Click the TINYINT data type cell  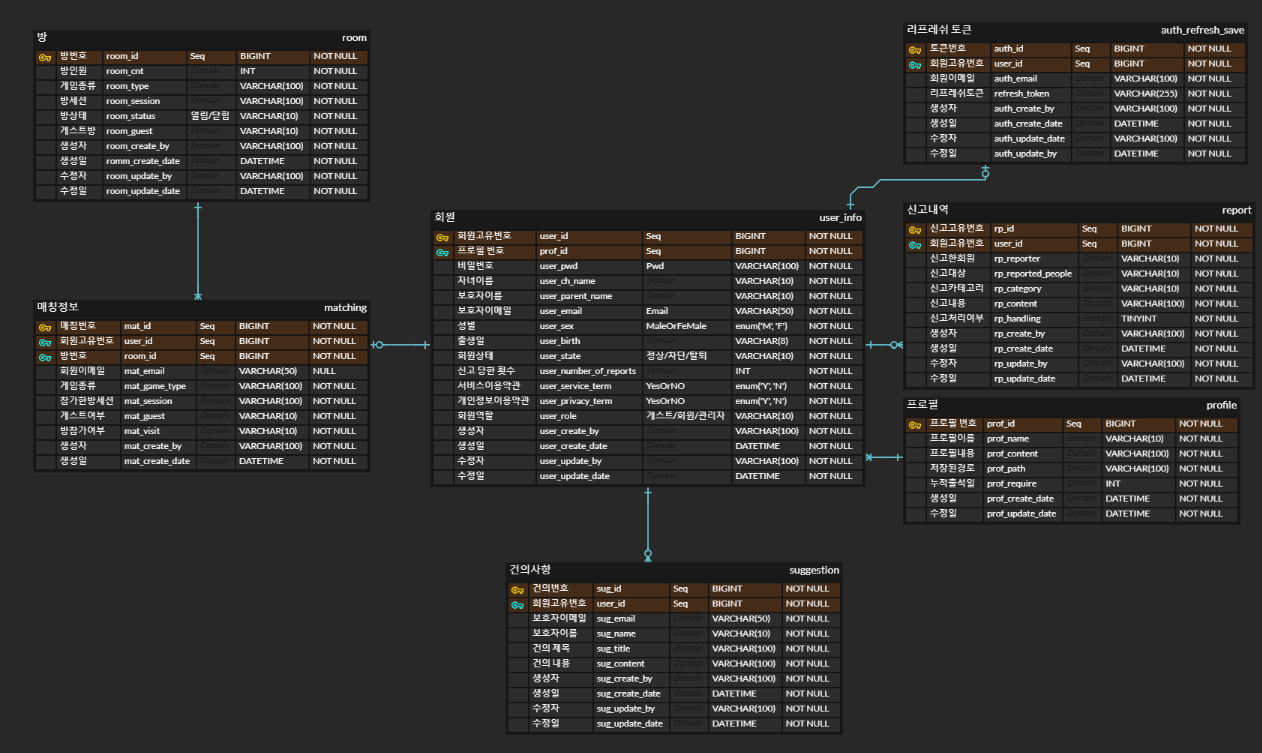pyautogui.click(x=1154, y=318)
